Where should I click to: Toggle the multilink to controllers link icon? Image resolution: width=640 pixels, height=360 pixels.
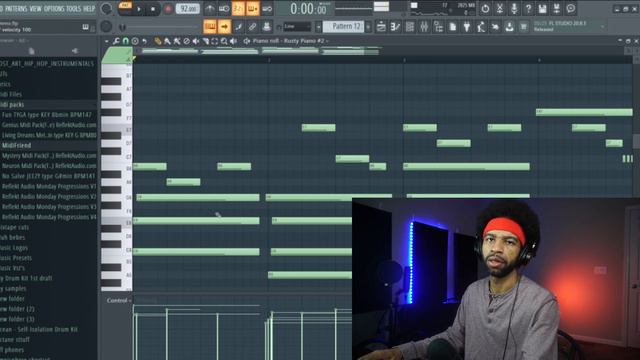pos(253,27)
